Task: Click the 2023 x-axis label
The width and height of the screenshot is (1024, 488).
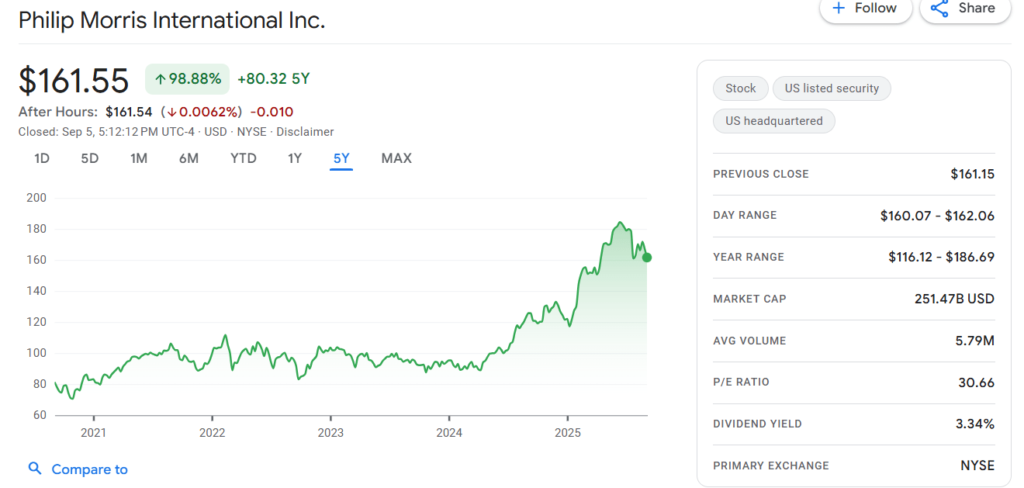Action: tap(330, 432)
